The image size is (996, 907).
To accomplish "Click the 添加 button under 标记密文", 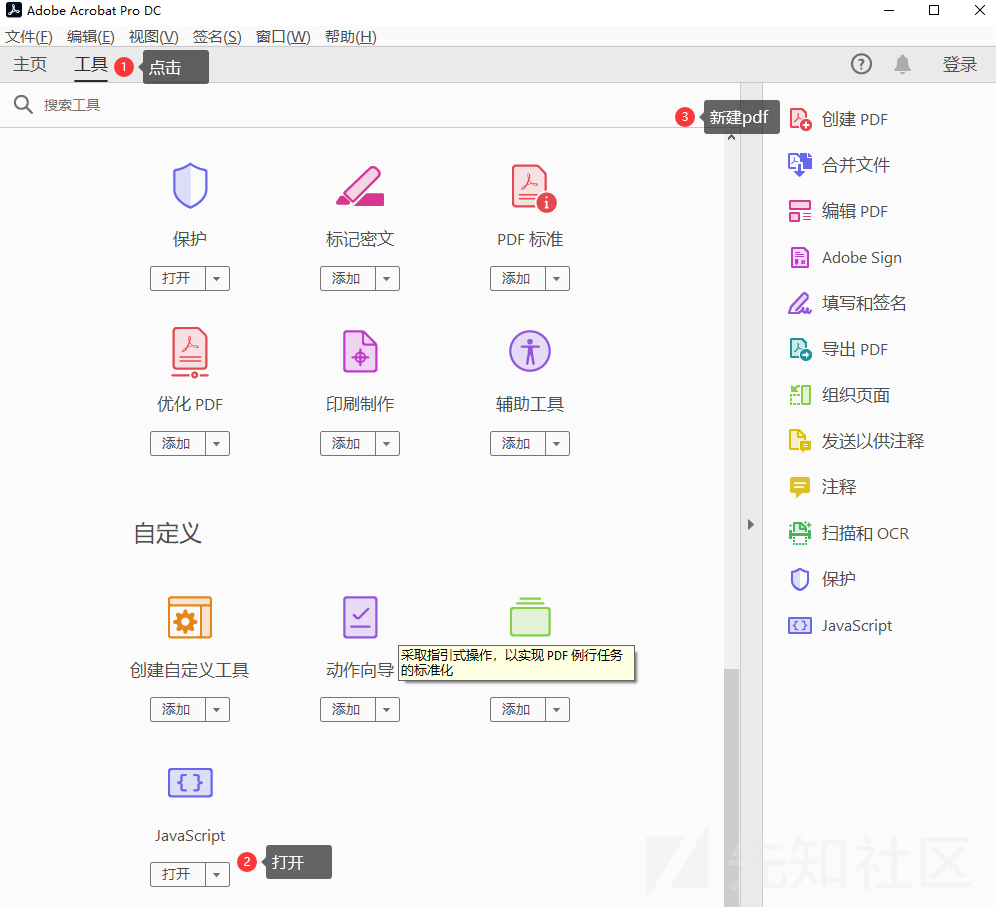I will click(x=347, y=279).
